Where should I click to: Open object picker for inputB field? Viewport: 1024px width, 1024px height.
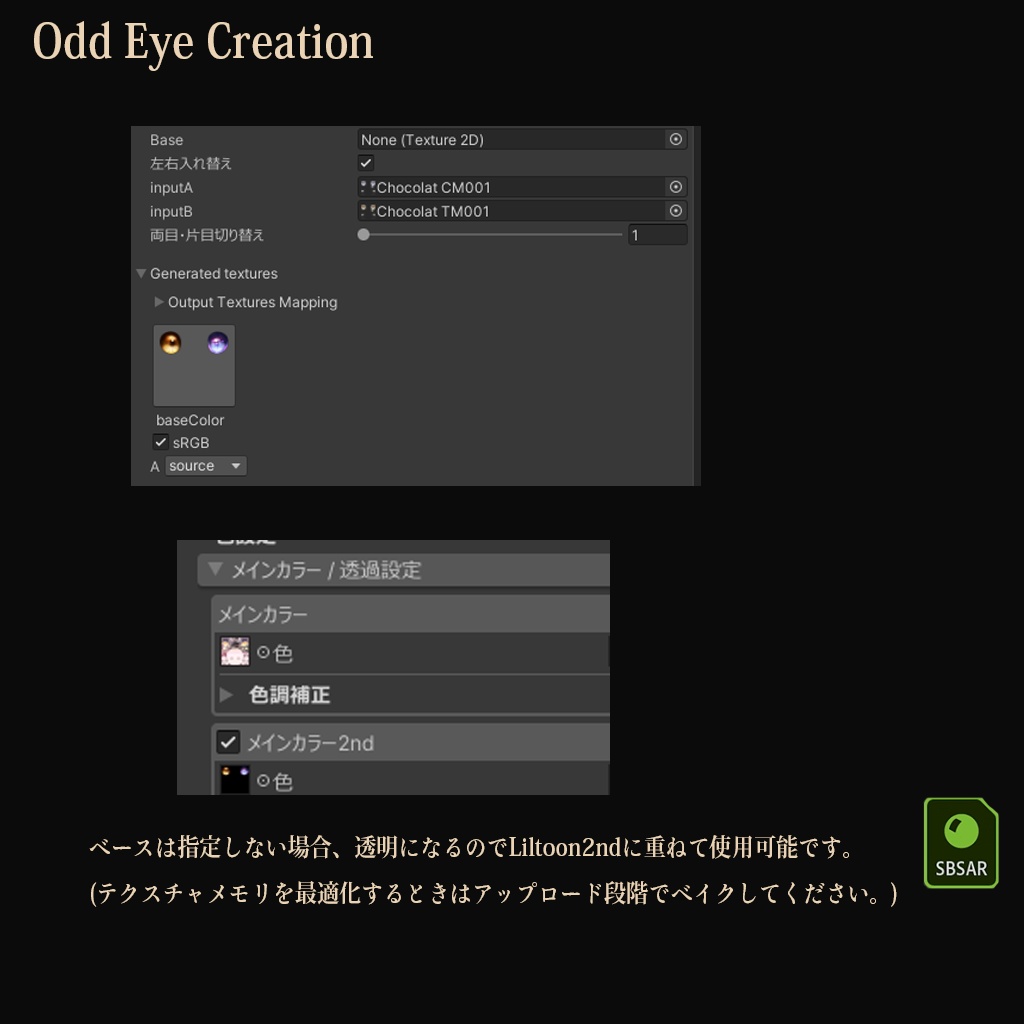click(675, 211)
